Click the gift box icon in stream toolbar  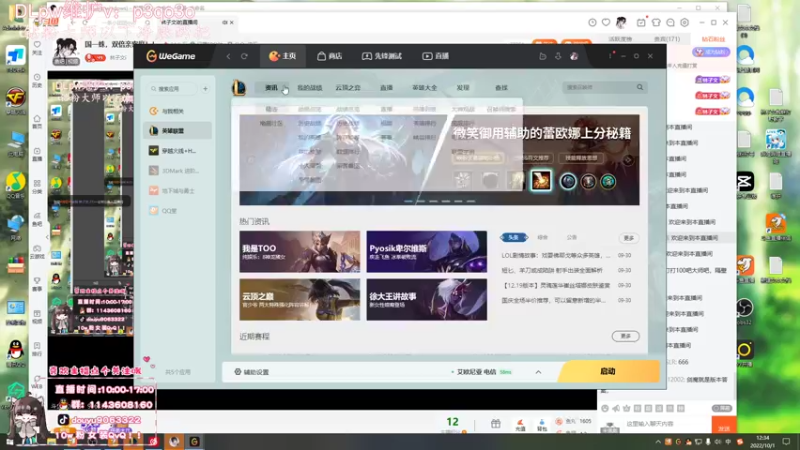pyautogui.click(x=495, y=423)
